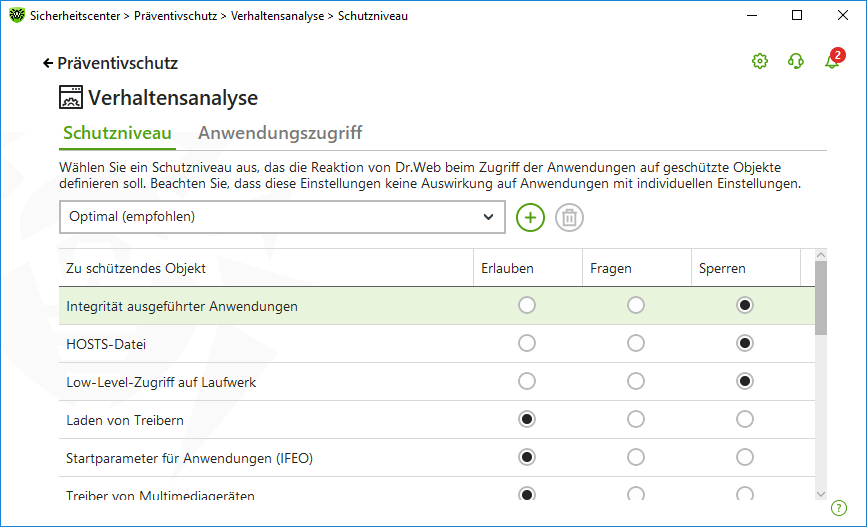This screenshot has width=867, height=527.
Task: Click the Verhaltensanalyse heading icon
Action: pyautogui.click(x=71, y=97)
